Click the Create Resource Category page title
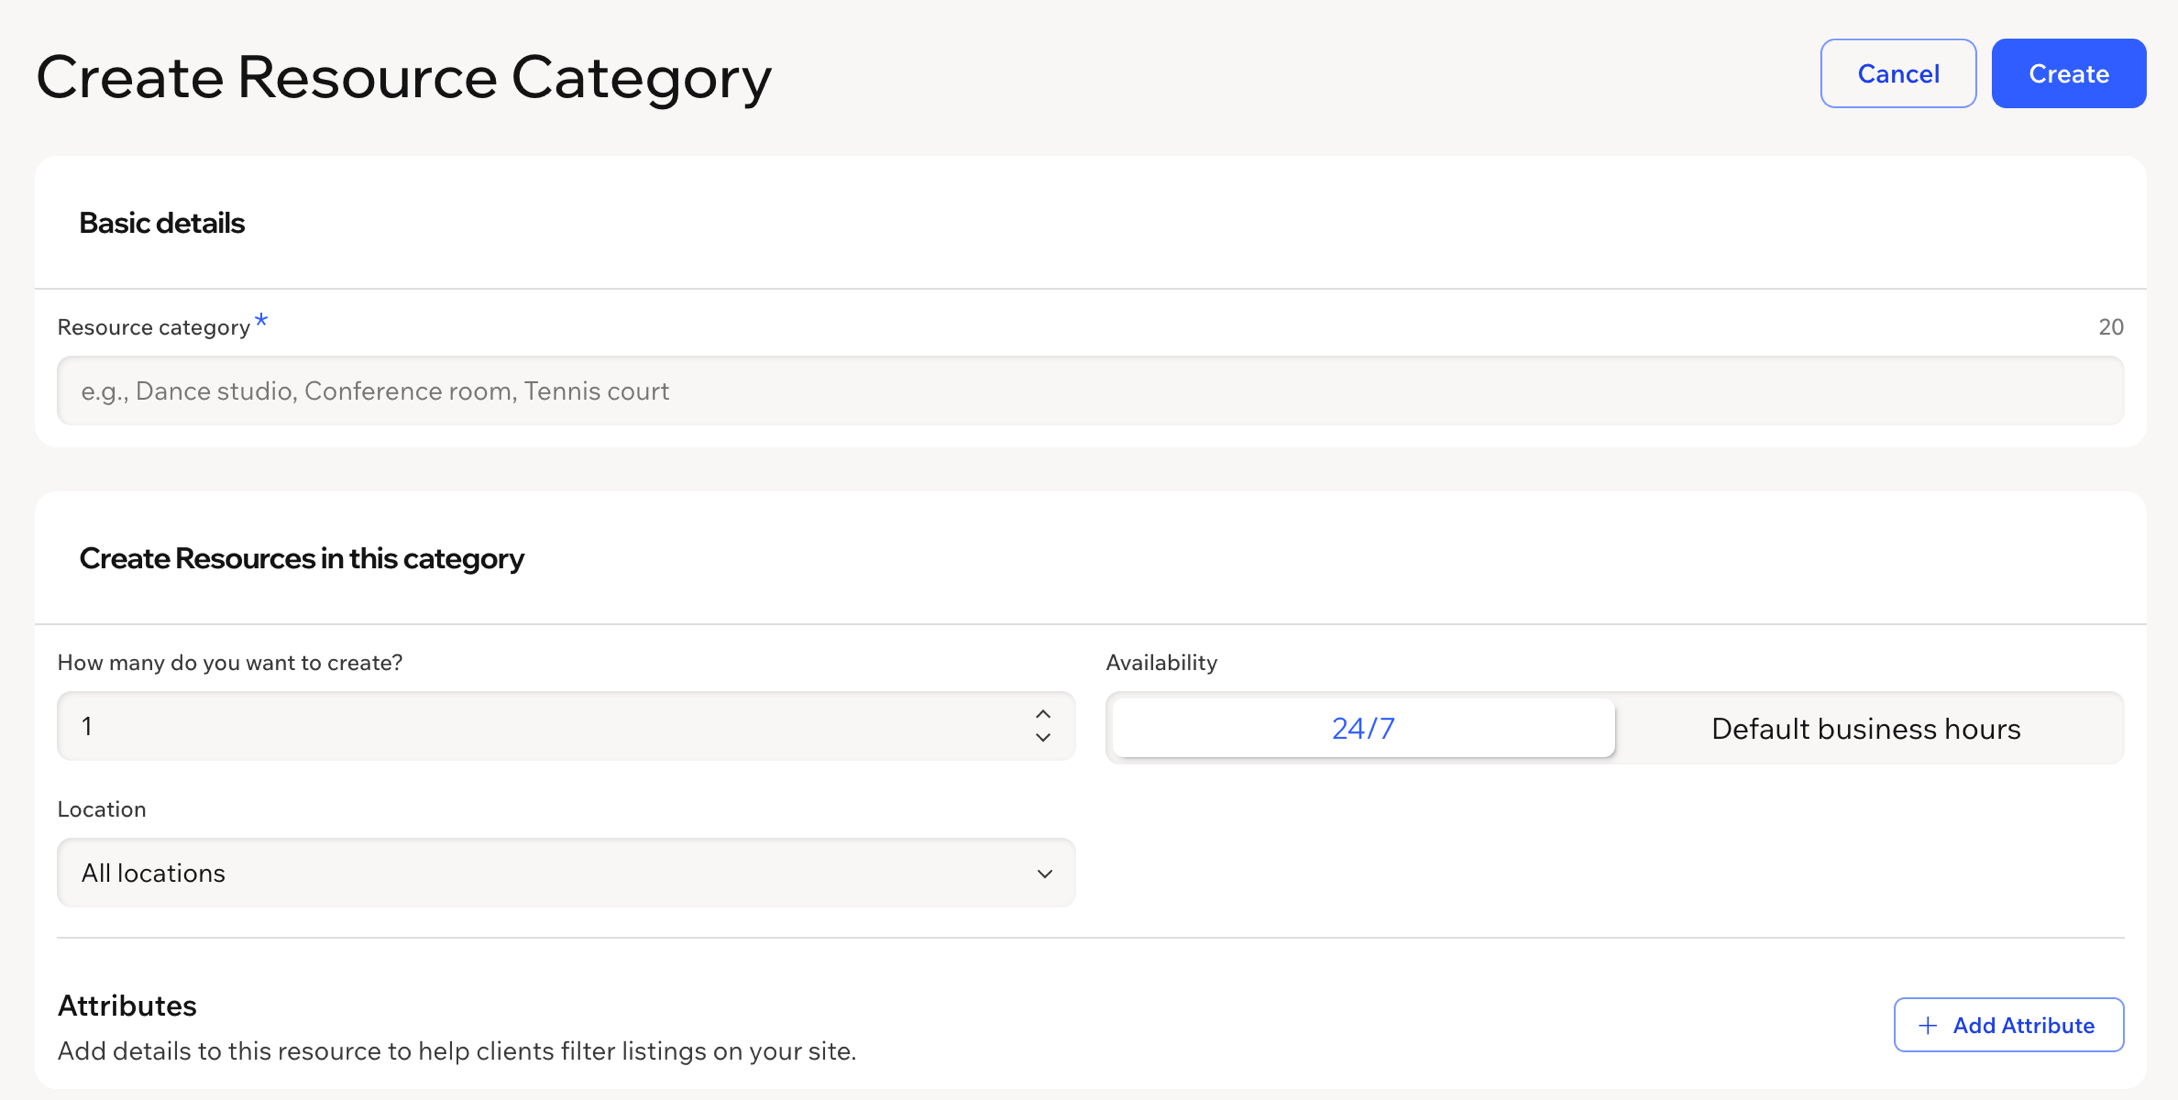 pos(404,76)
